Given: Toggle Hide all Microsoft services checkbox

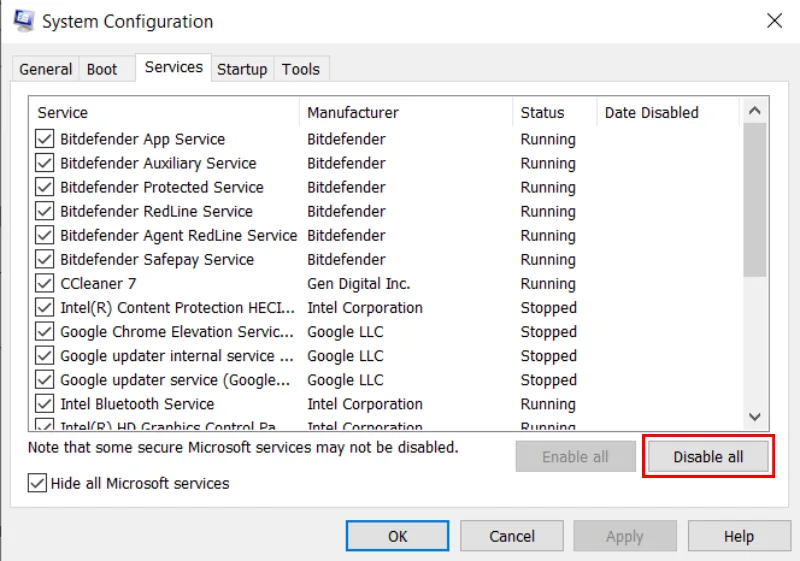Looking at the screenshot, I should click(37, 483).
